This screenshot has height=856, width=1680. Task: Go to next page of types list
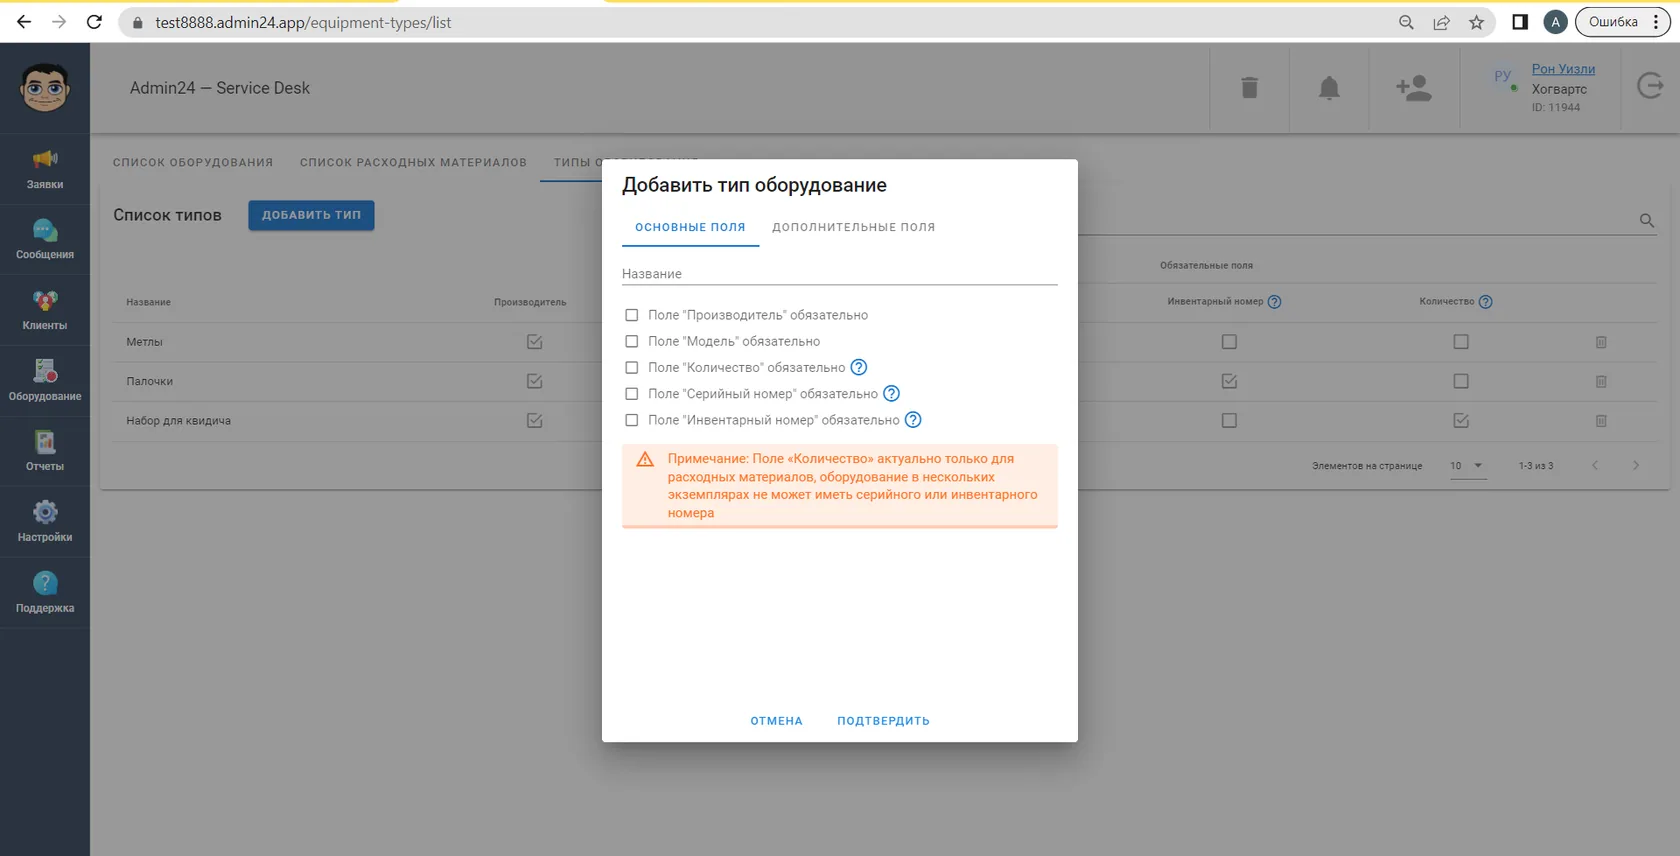(1636, 465)
